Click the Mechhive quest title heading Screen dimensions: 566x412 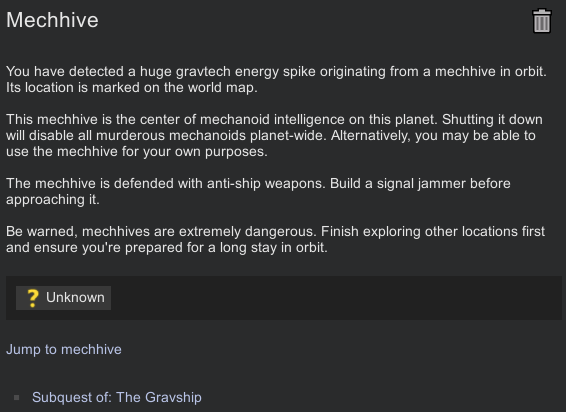pos(52,20)
